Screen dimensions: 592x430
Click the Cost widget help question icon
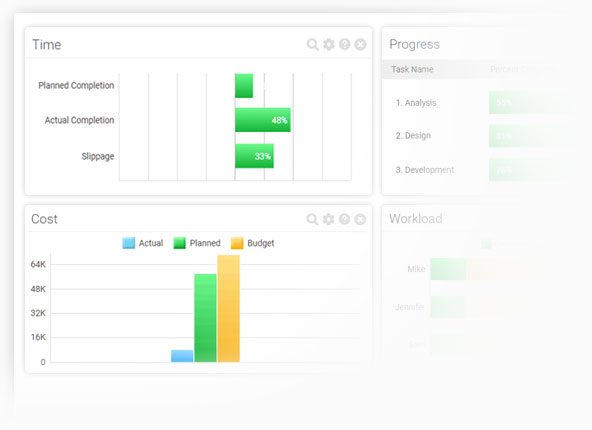click(x=344, y=219)
